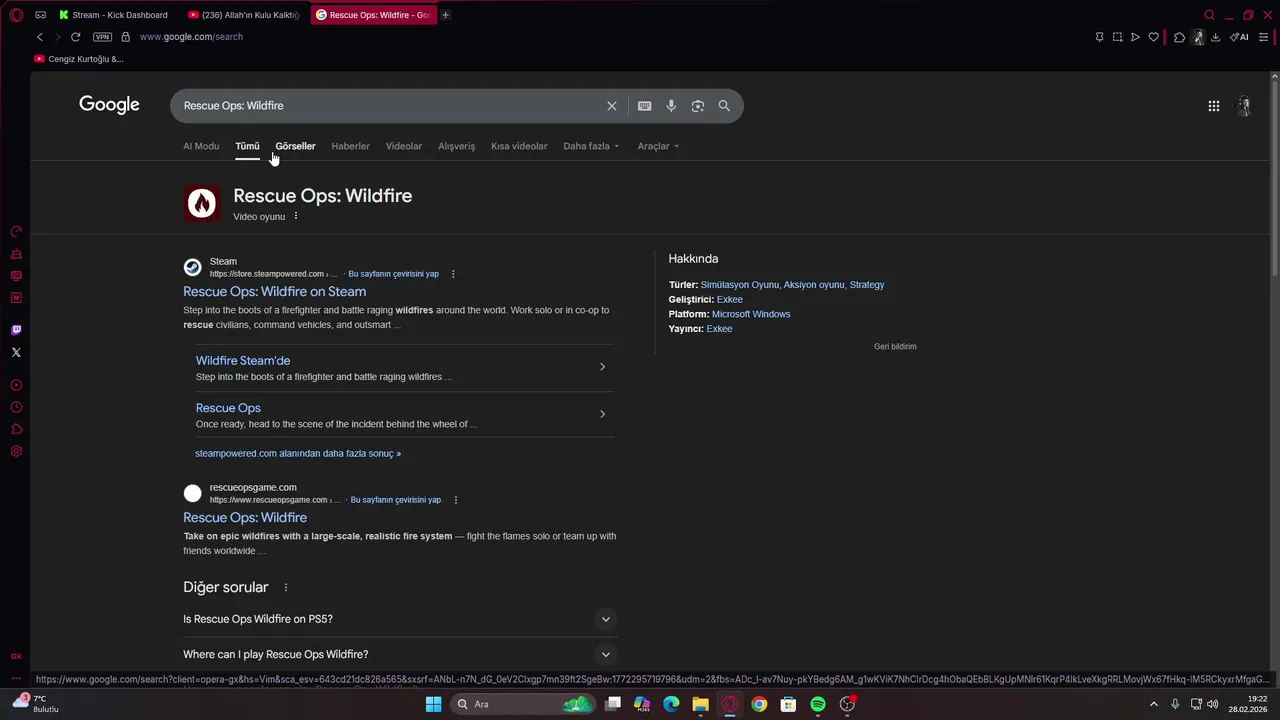1280x720 pixels.
Task: Select the Videolar search tab
Action: [404, 146]
